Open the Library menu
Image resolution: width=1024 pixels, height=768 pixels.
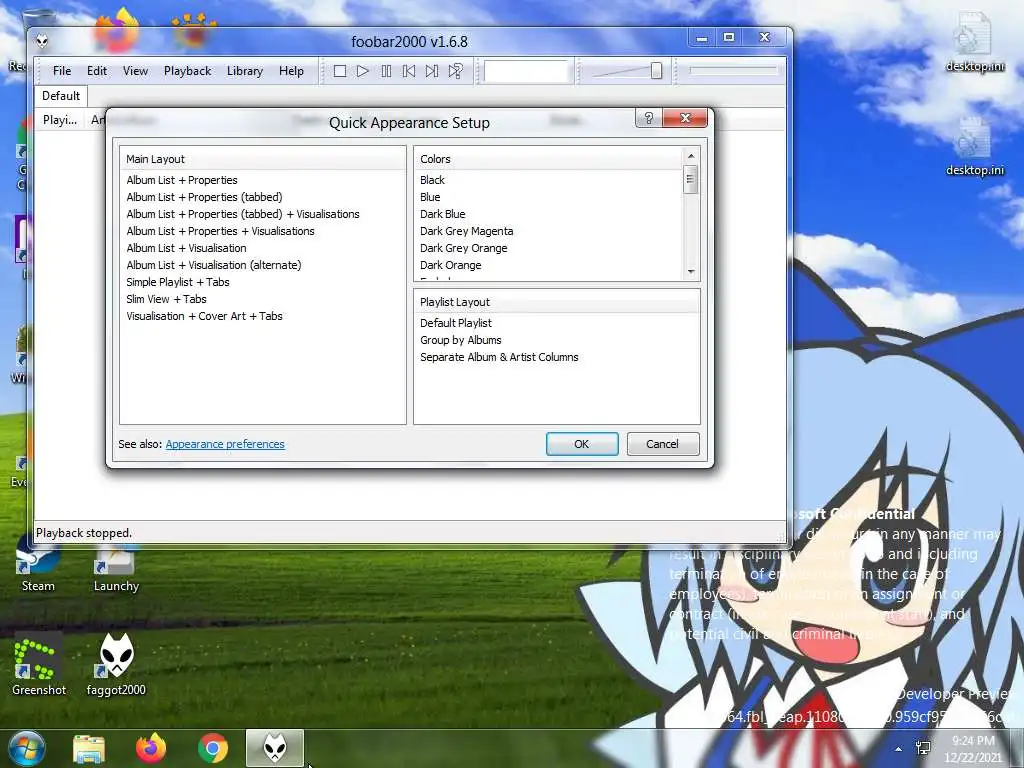[x=245, y=71]
